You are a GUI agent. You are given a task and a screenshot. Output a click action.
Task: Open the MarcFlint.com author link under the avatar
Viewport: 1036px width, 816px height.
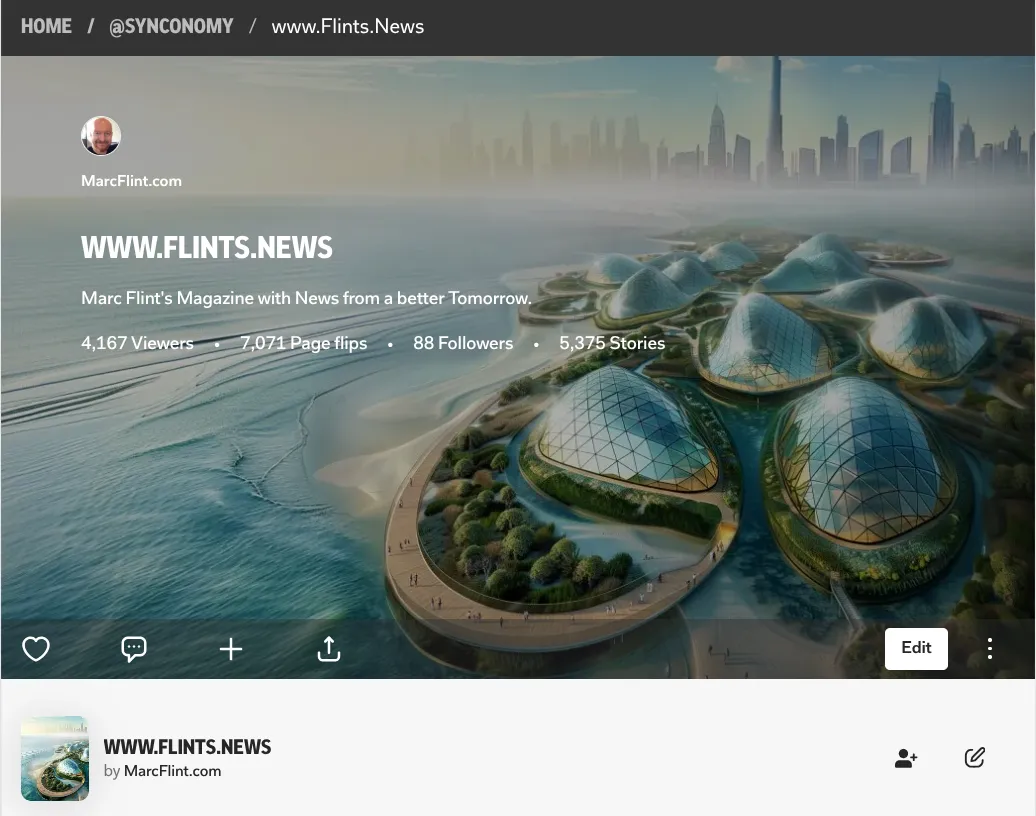pyautogui.click(x=131, y=181)
